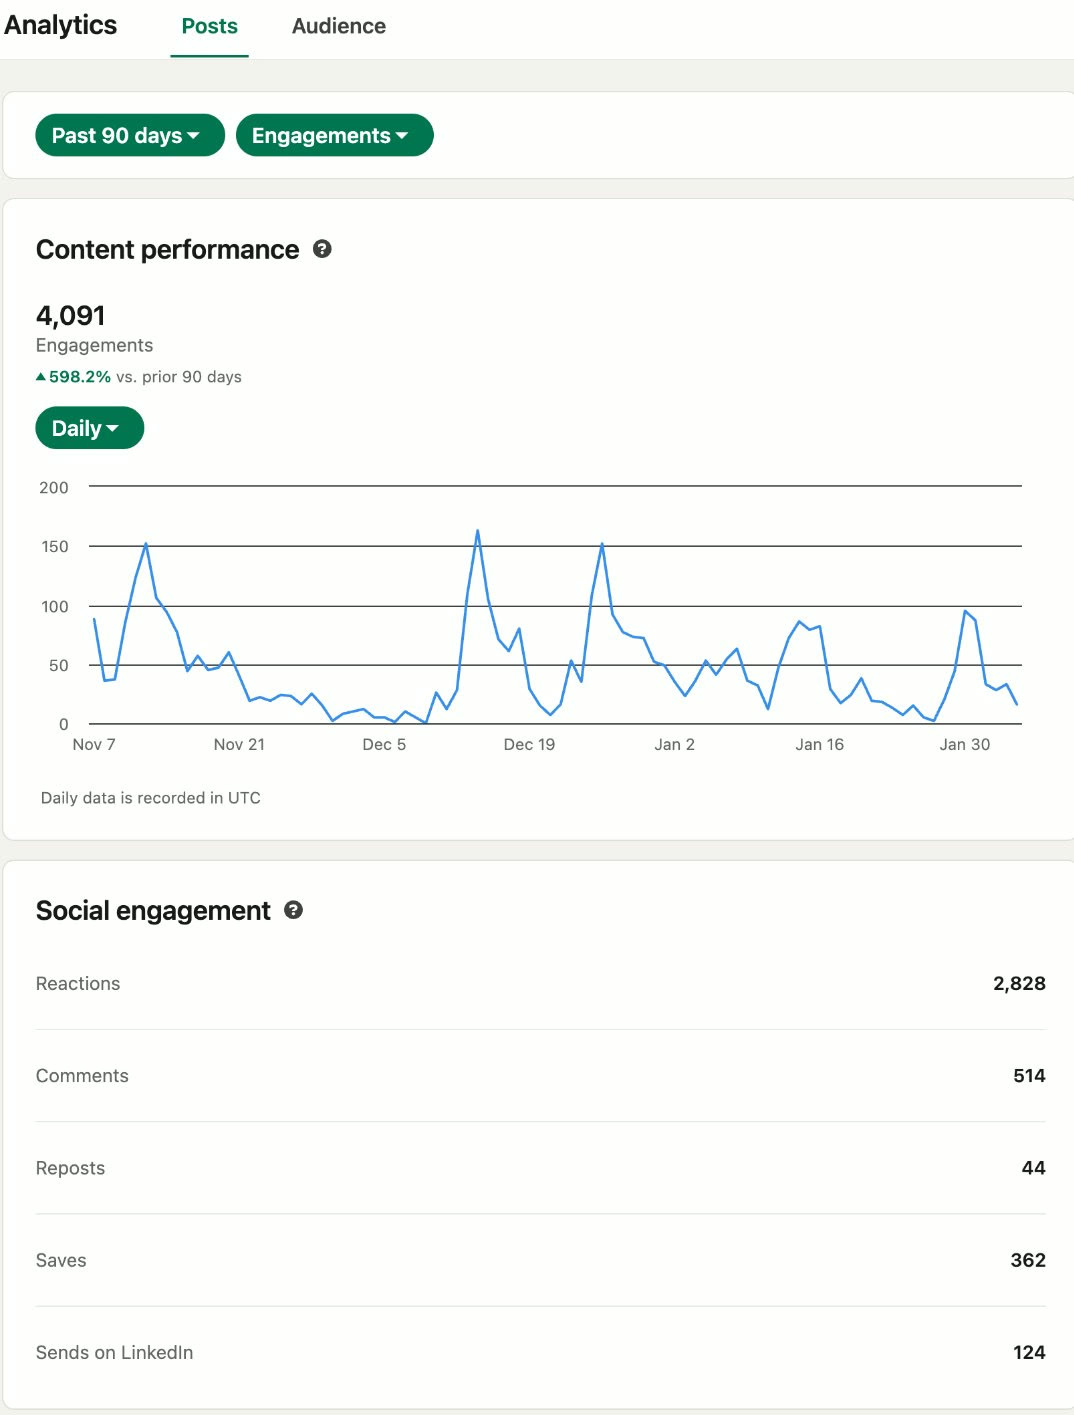Click the Dec 19 axis label

point(529,744)
